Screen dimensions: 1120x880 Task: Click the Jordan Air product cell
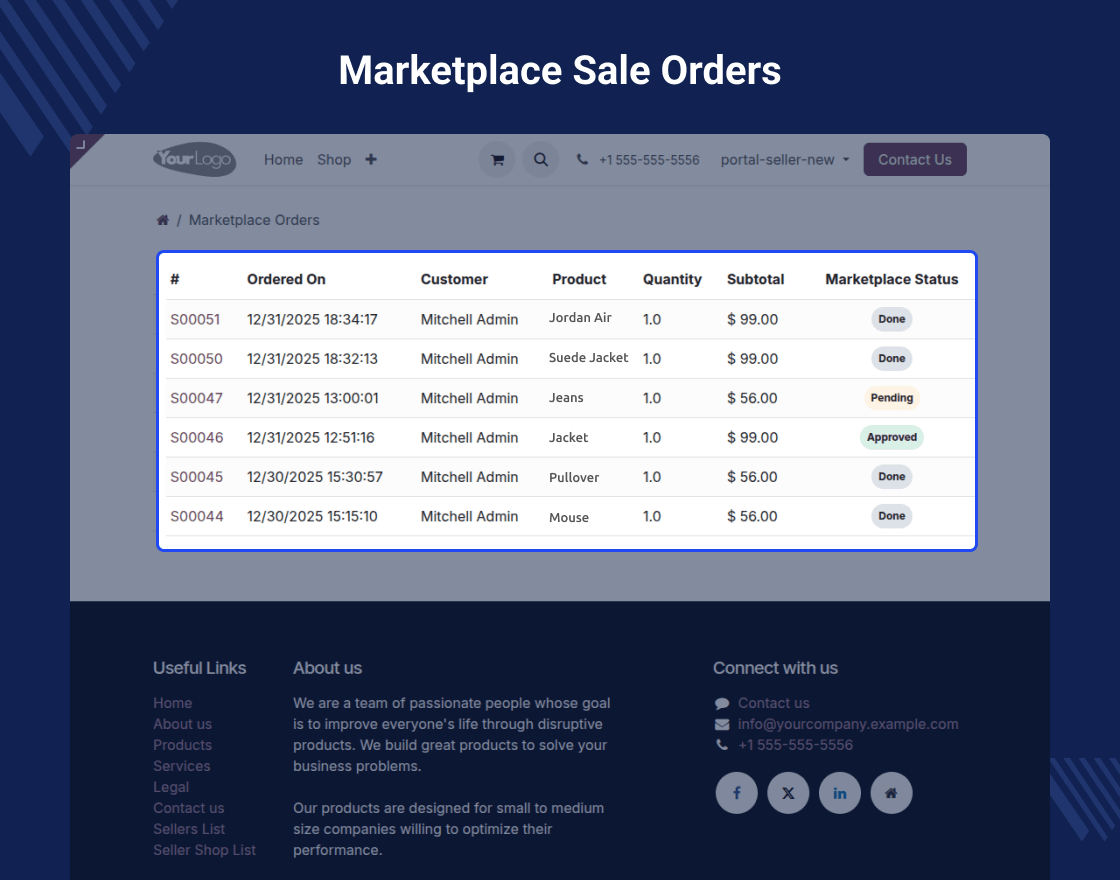580,318
